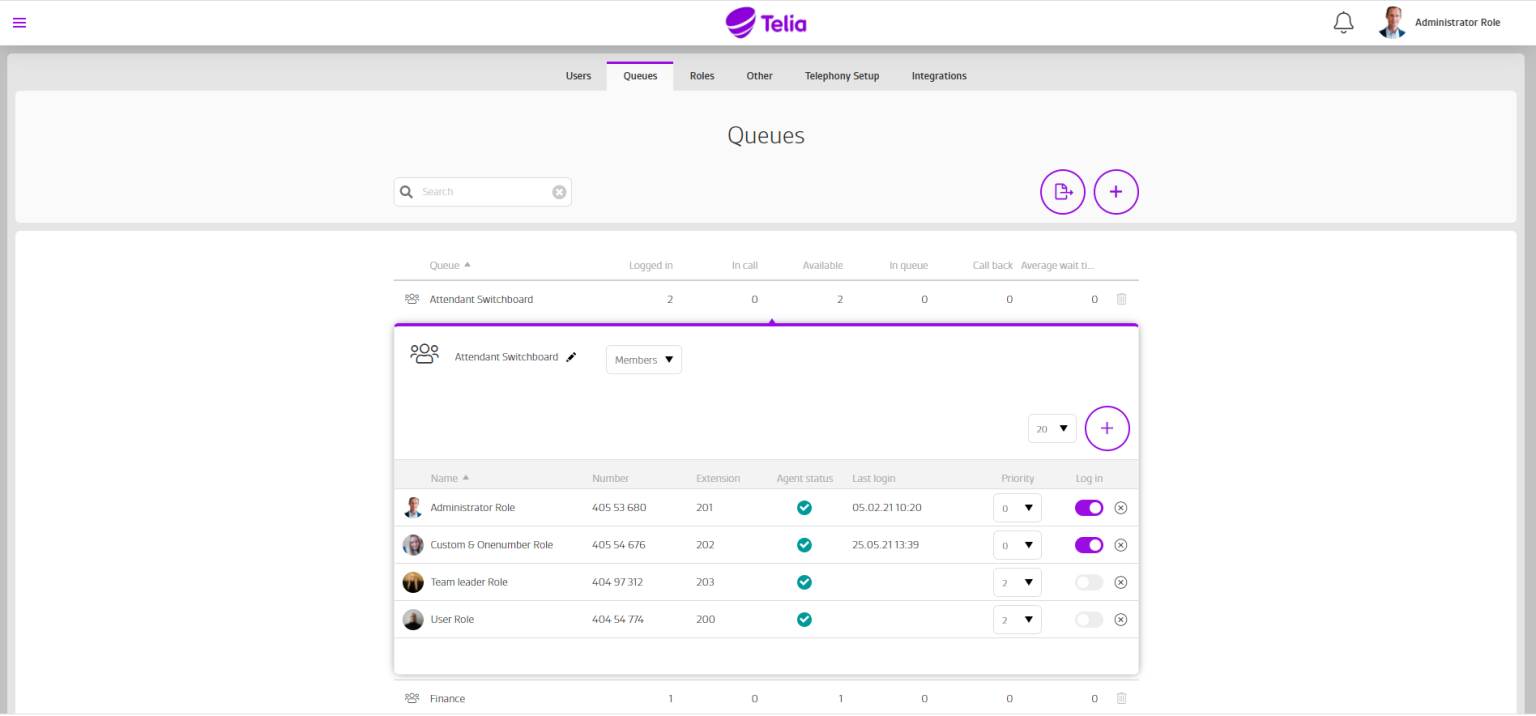The image size is (1536, 716).
Task: Enable Log in for Team leader Role
Action: tap(1089, 581)
